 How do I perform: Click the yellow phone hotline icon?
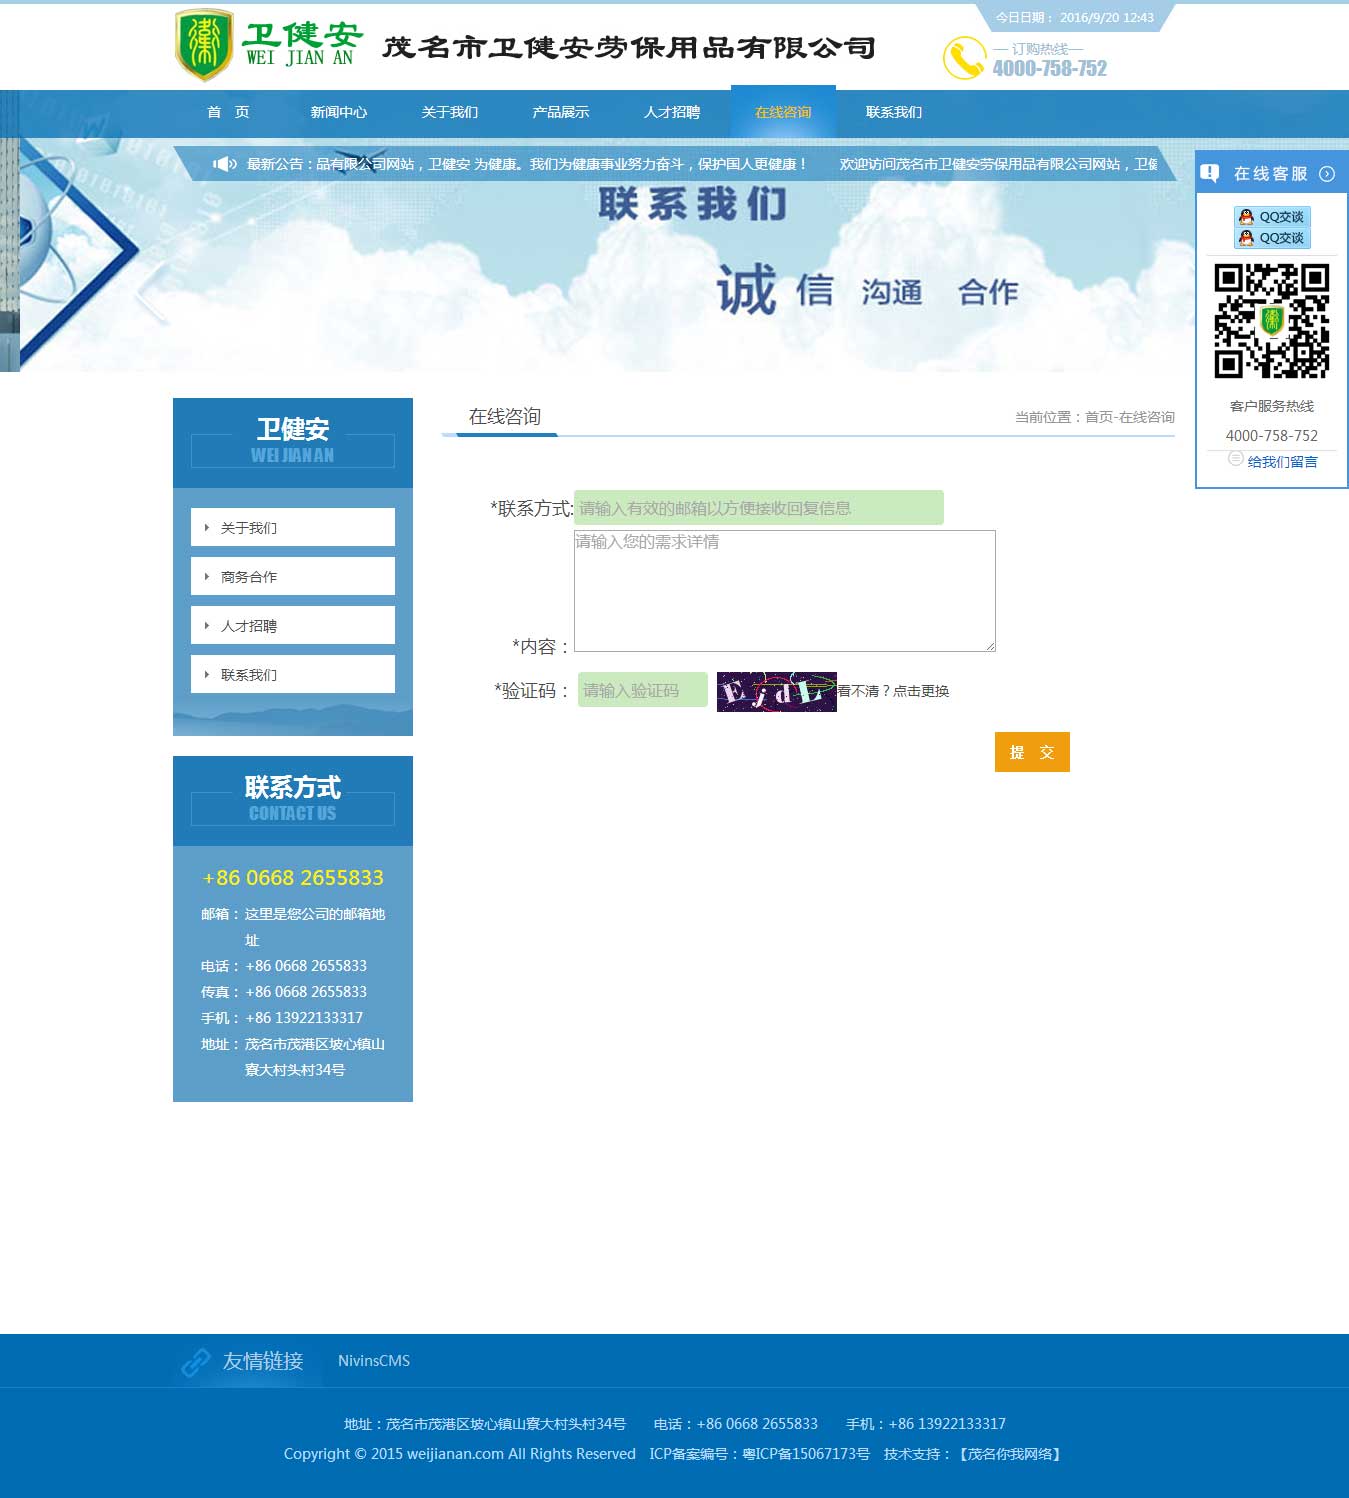964,58
